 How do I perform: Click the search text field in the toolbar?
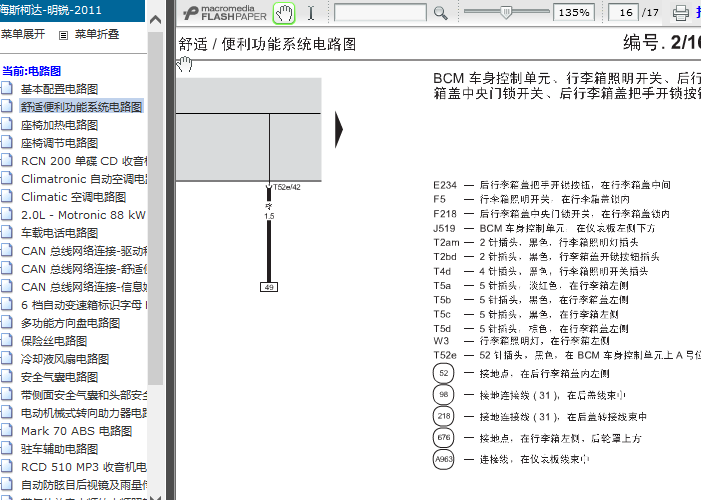click(380, 13)
